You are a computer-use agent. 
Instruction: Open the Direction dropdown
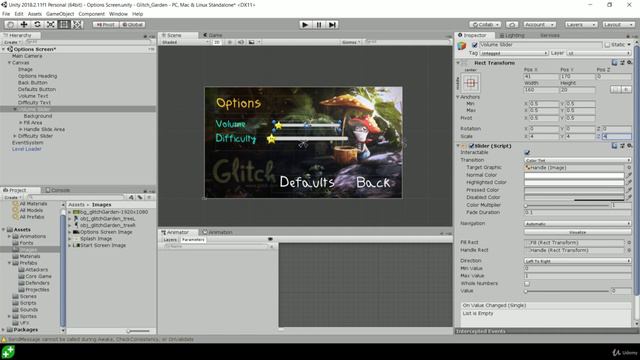click(578, 260)
